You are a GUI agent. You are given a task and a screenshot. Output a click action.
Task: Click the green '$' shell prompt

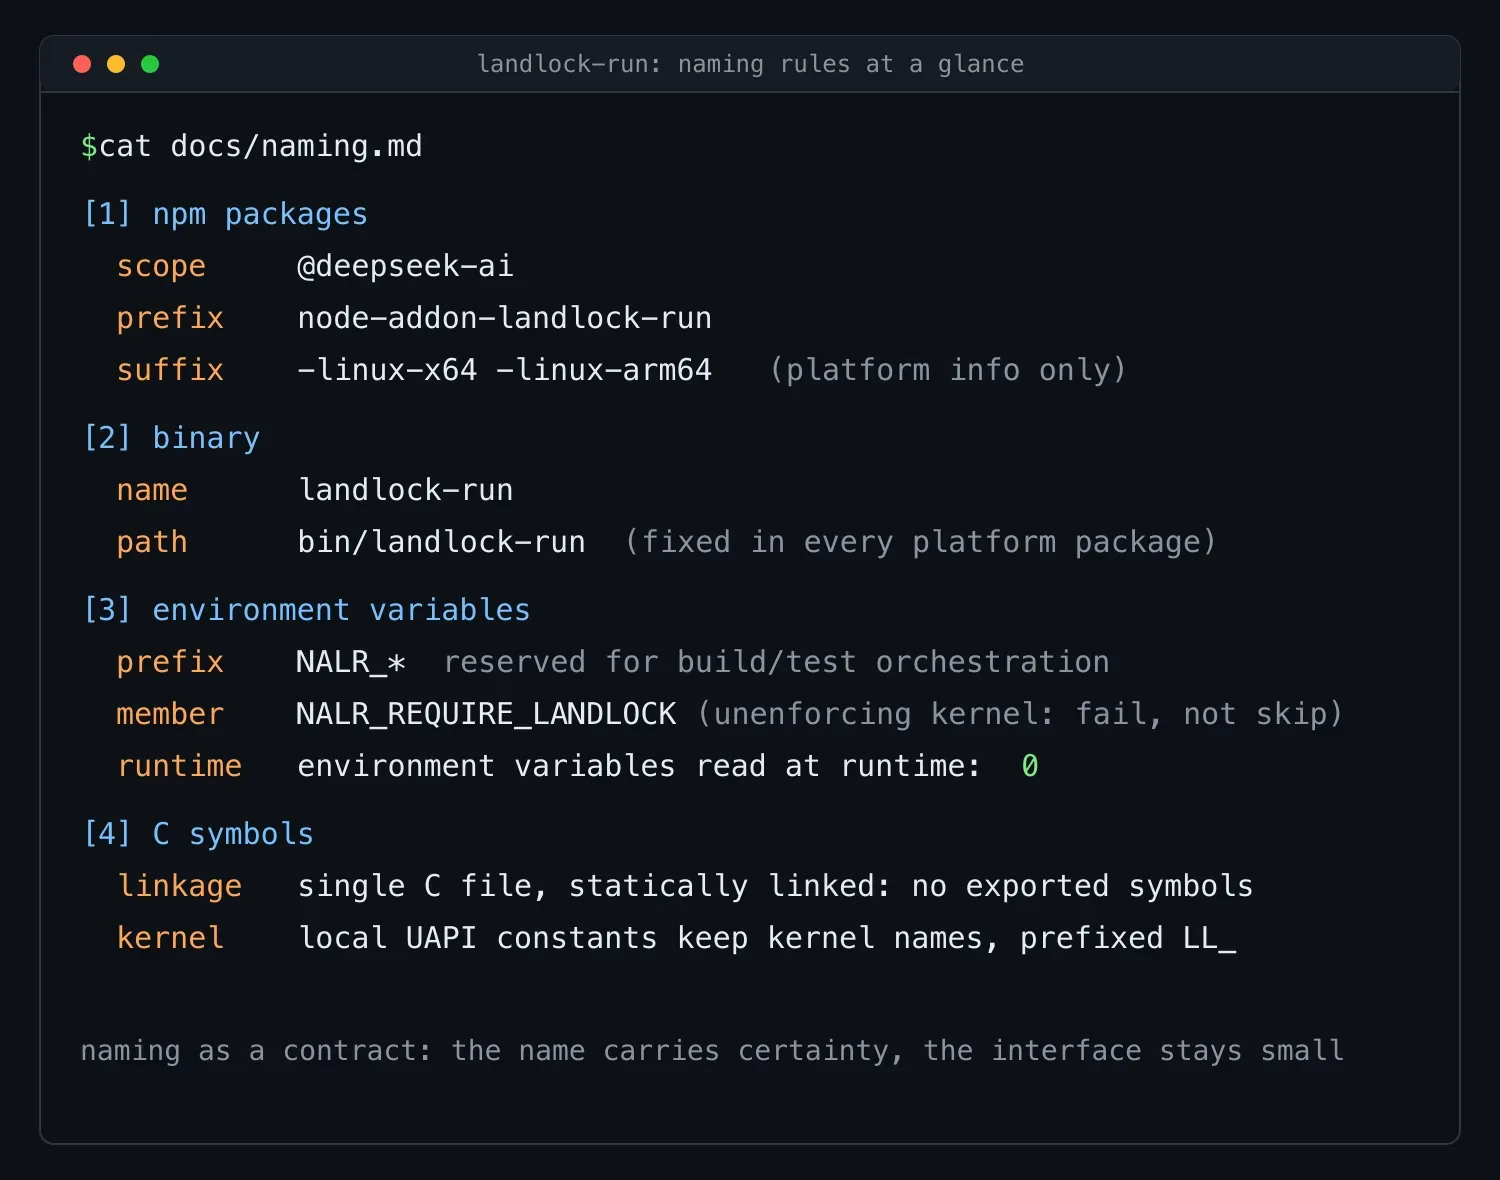(x=89, y=146)
